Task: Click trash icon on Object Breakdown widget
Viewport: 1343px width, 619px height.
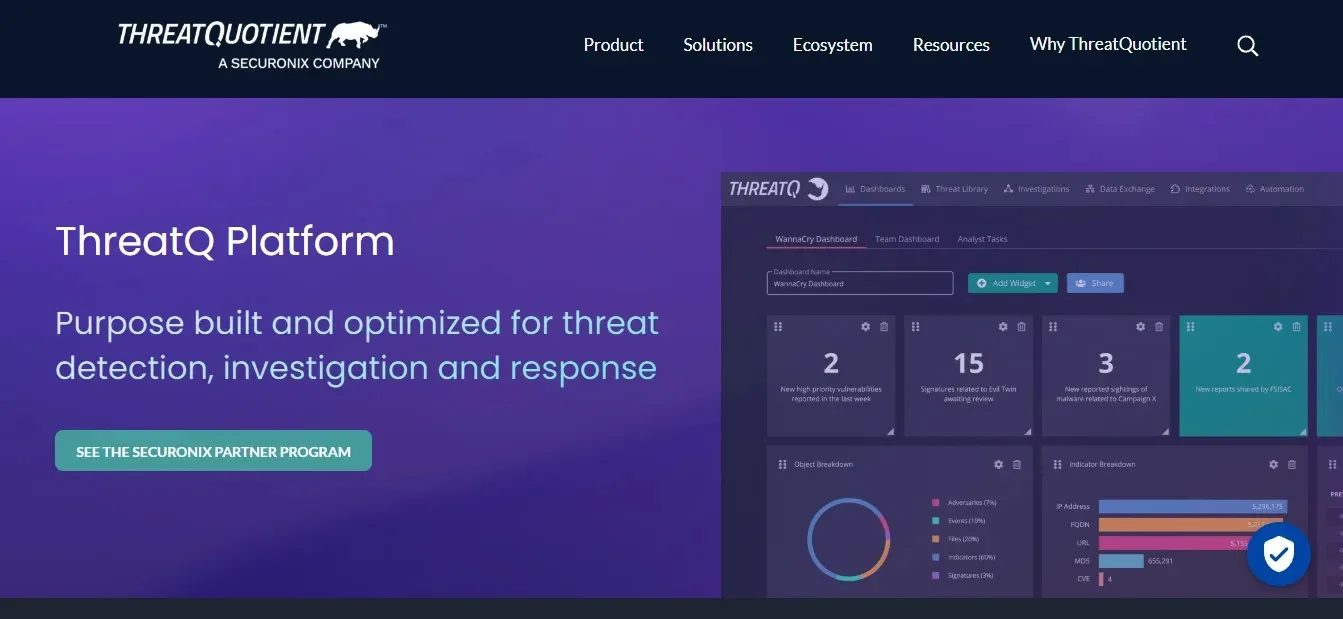Action: pyautogui.click(x=1017, y=464)
